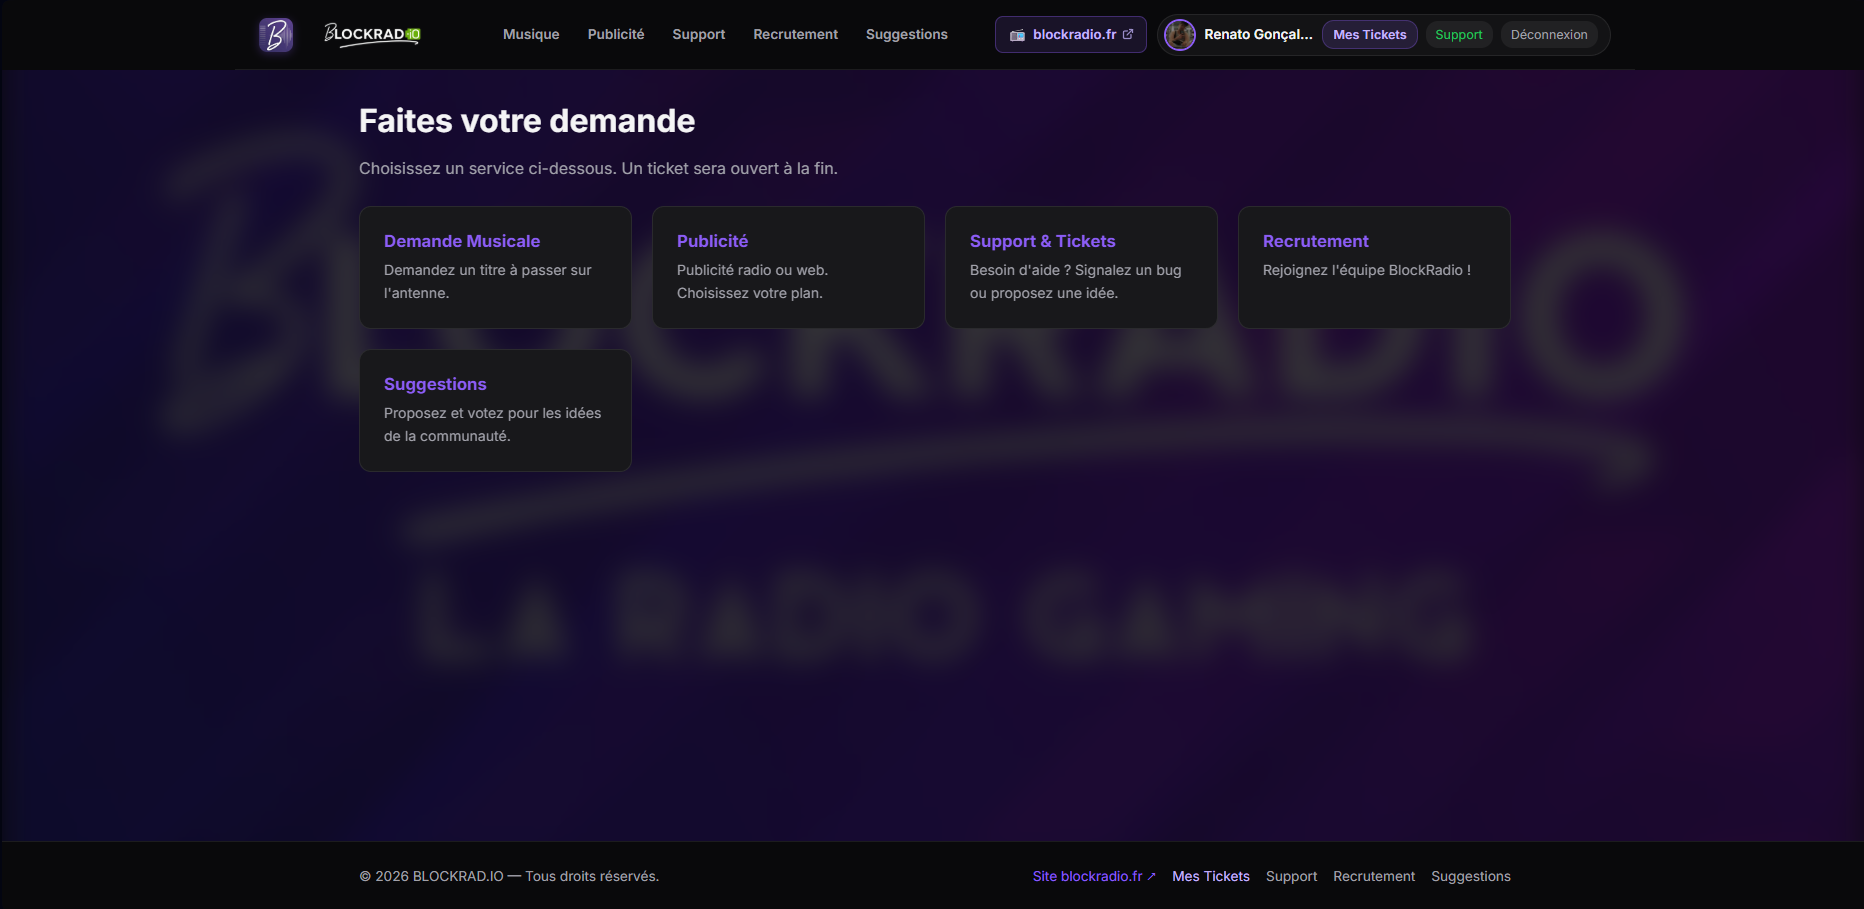Screen dimensions: 1864x909
Task: Open Publicité in the top navigation
Action: [616, 34]
